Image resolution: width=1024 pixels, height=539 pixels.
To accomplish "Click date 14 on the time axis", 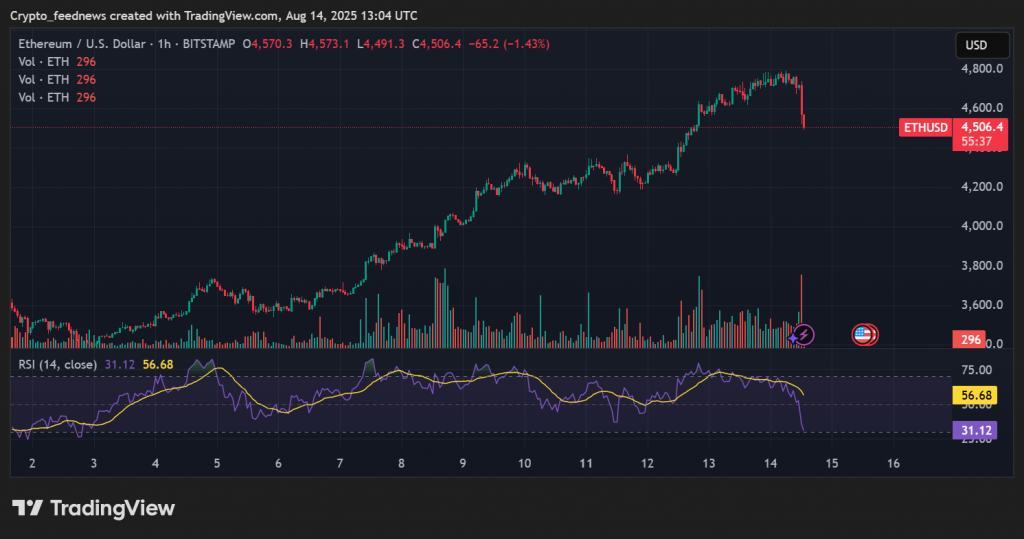I will [x=770, y=464].
